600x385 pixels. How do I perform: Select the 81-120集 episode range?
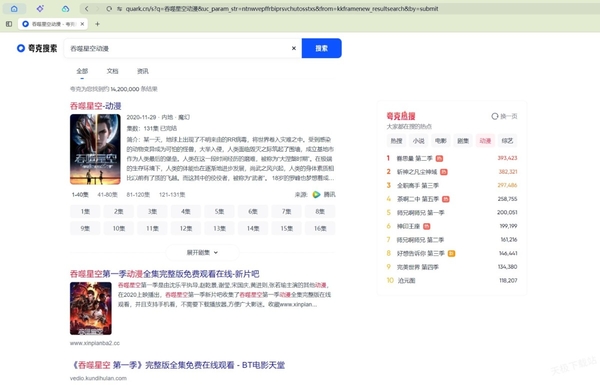[138, 194]
